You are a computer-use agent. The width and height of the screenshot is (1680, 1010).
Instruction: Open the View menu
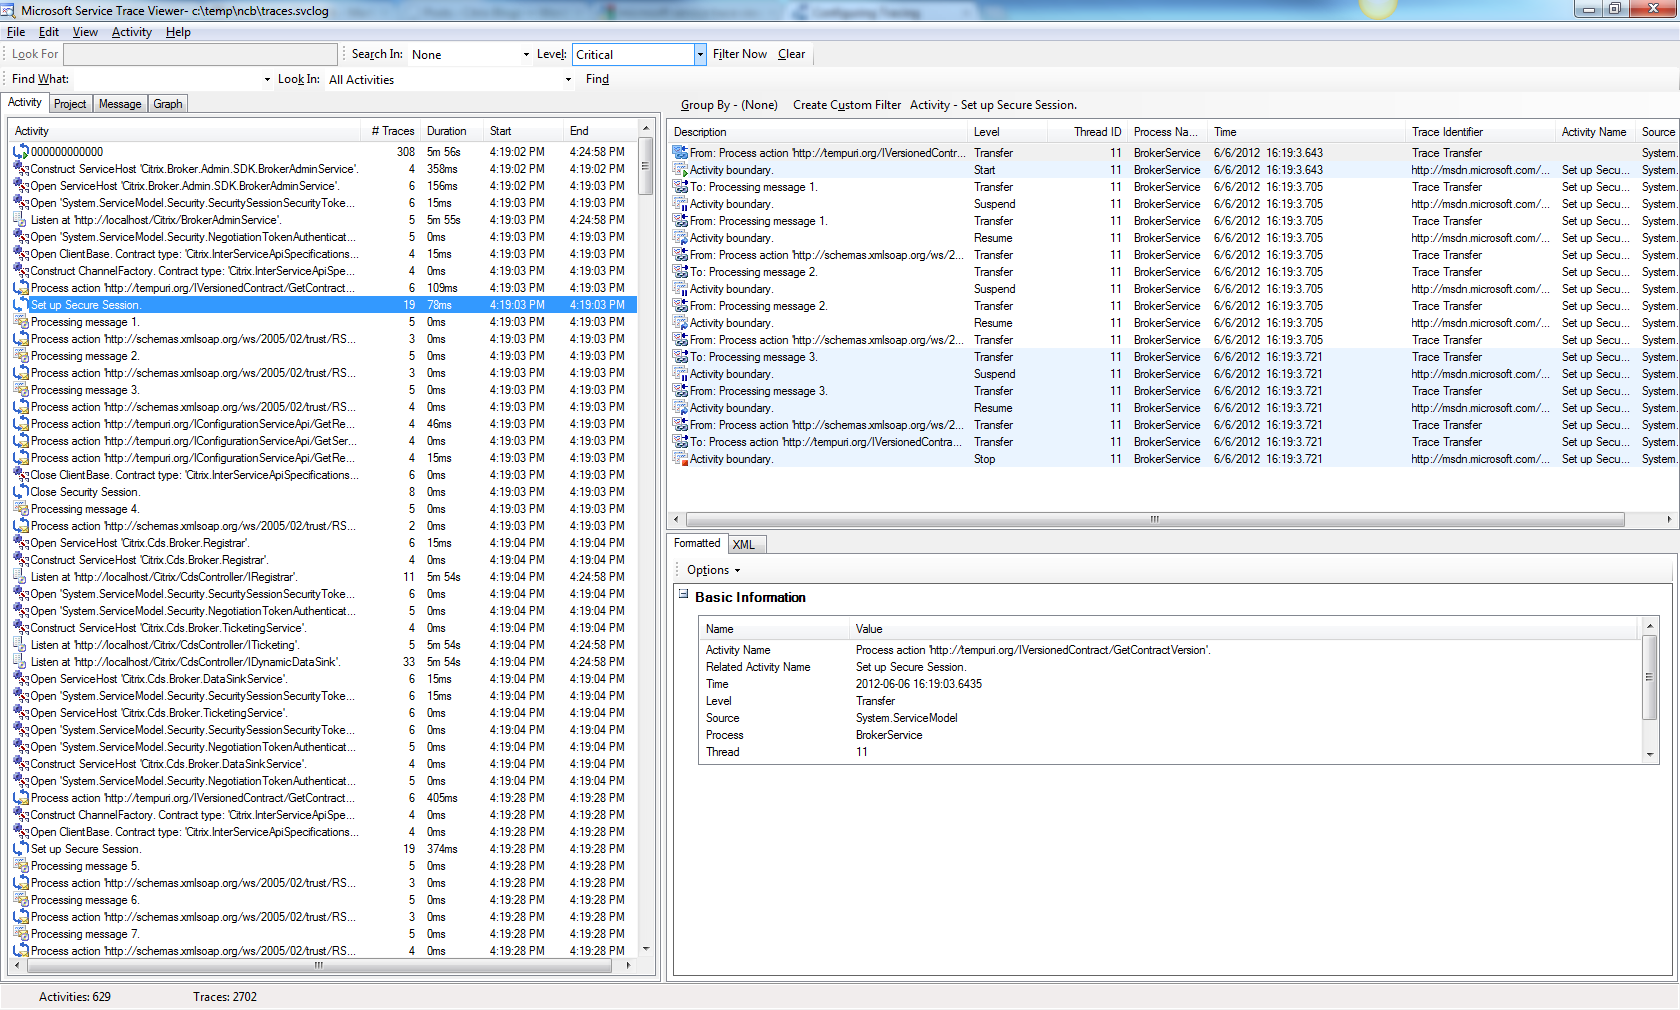pos(85,32)
